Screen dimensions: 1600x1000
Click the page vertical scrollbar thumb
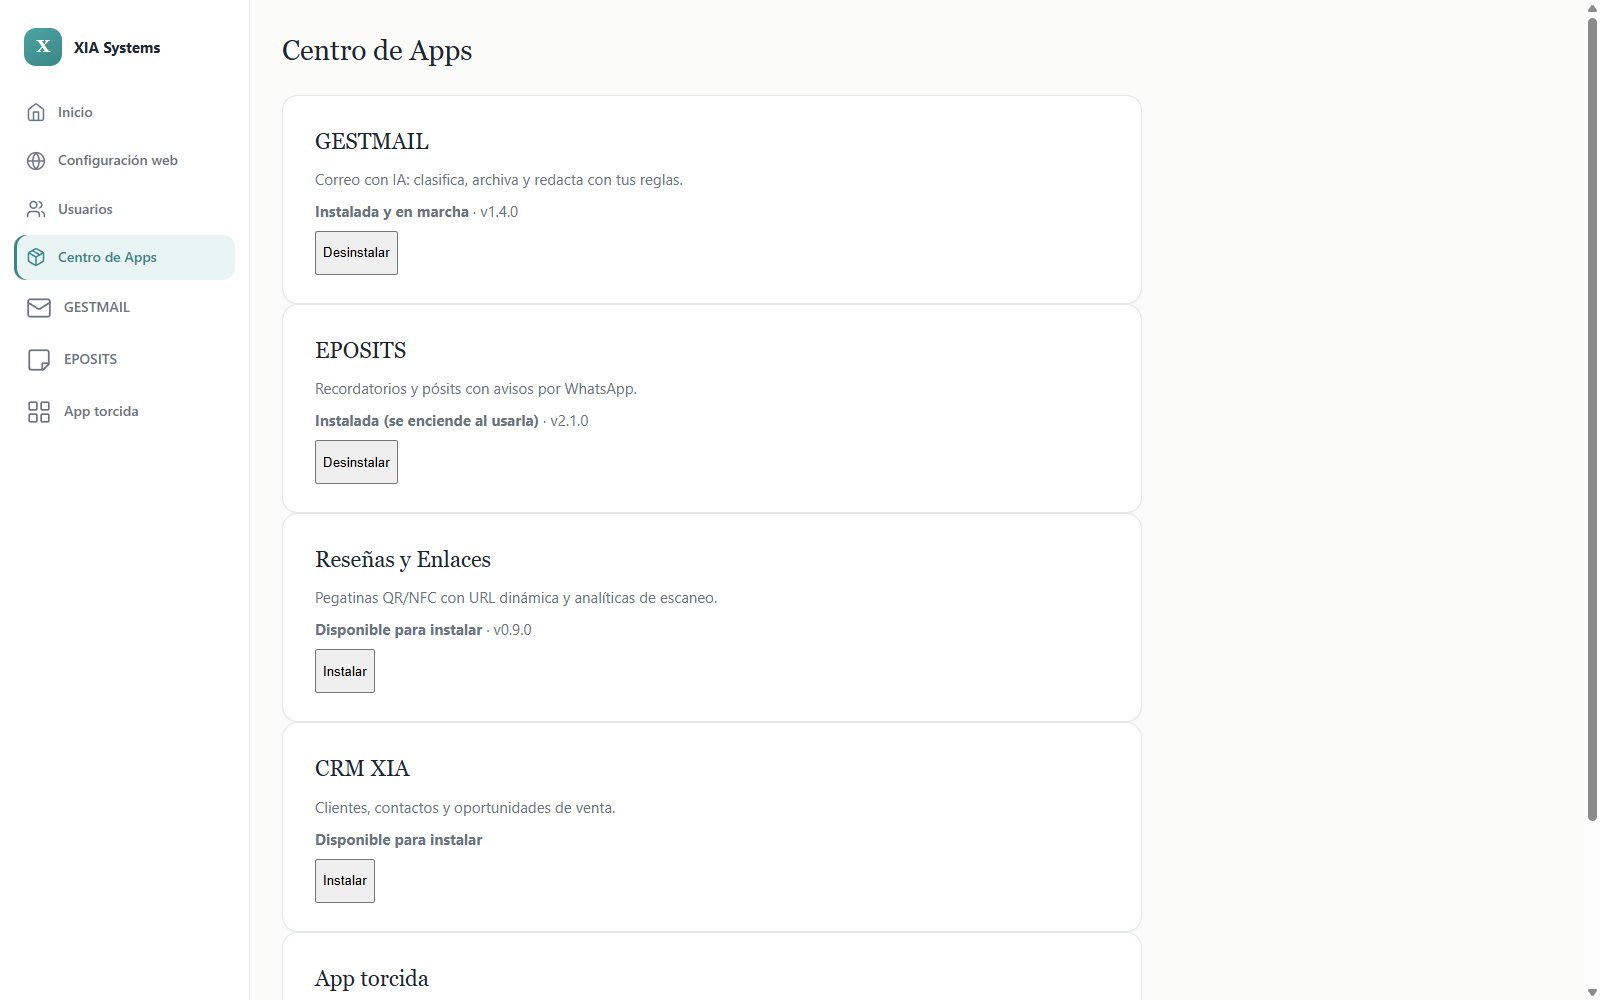coord(1592,419)
